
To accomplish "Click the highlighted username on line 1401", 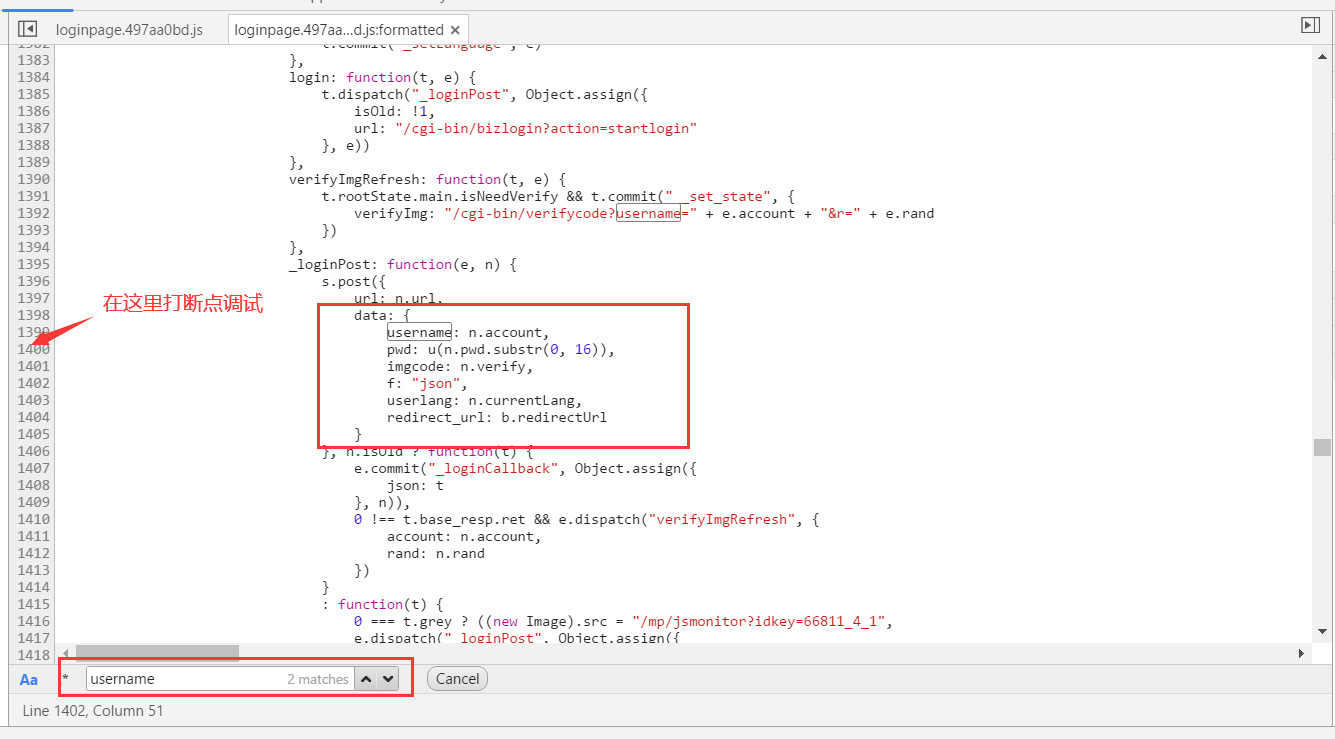I will click(x=420, y=332).
